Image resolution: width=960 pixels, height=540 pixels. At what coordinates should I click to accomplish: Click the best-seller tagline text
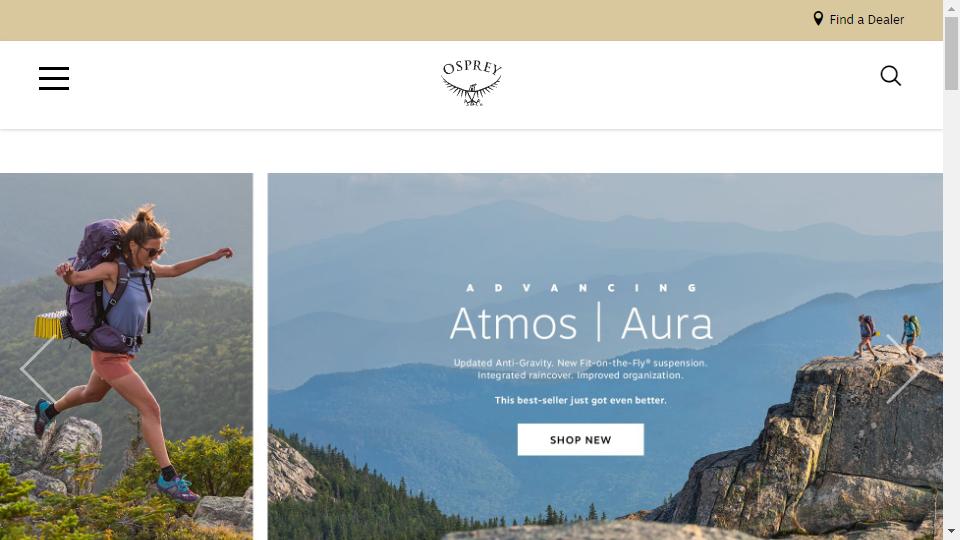pyautogui.click(x=580, y=400)
